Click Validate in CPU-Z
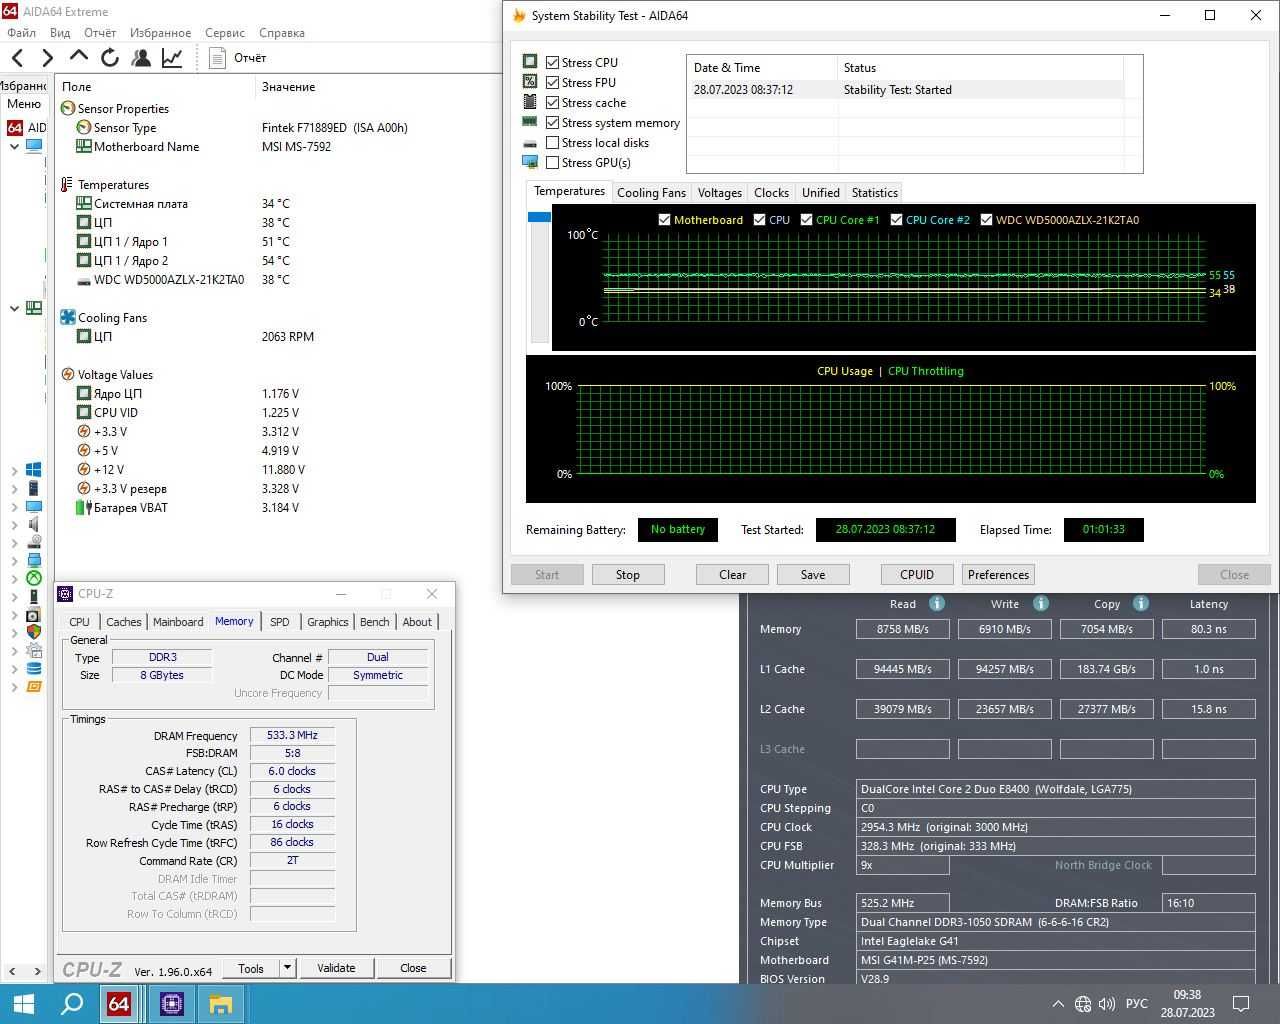The height and width of the screenshot is (1024, 1280). click(x=336, y=967)
